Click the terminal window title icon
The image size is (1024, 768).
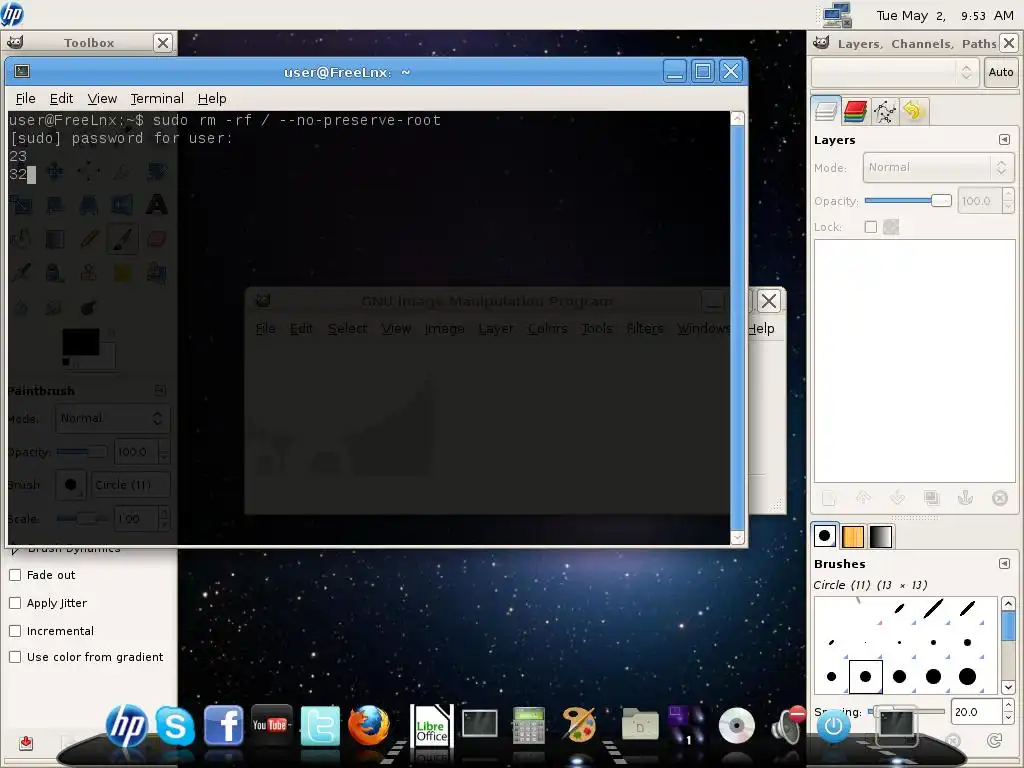(x=22, y=71)
